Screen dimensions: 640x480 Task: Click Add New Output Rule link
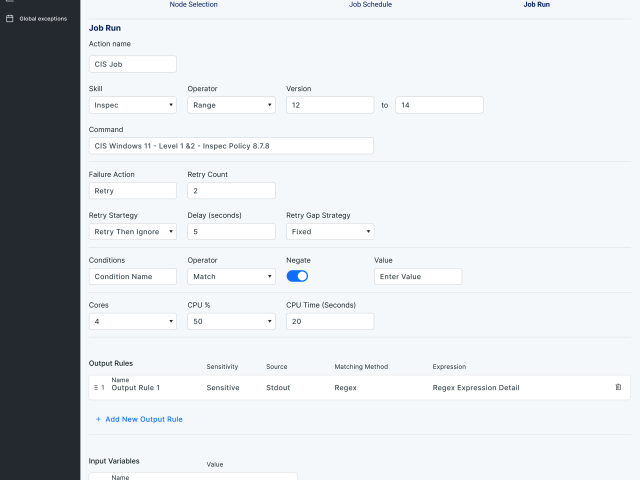pyautogui.click(x=143, y=419)
